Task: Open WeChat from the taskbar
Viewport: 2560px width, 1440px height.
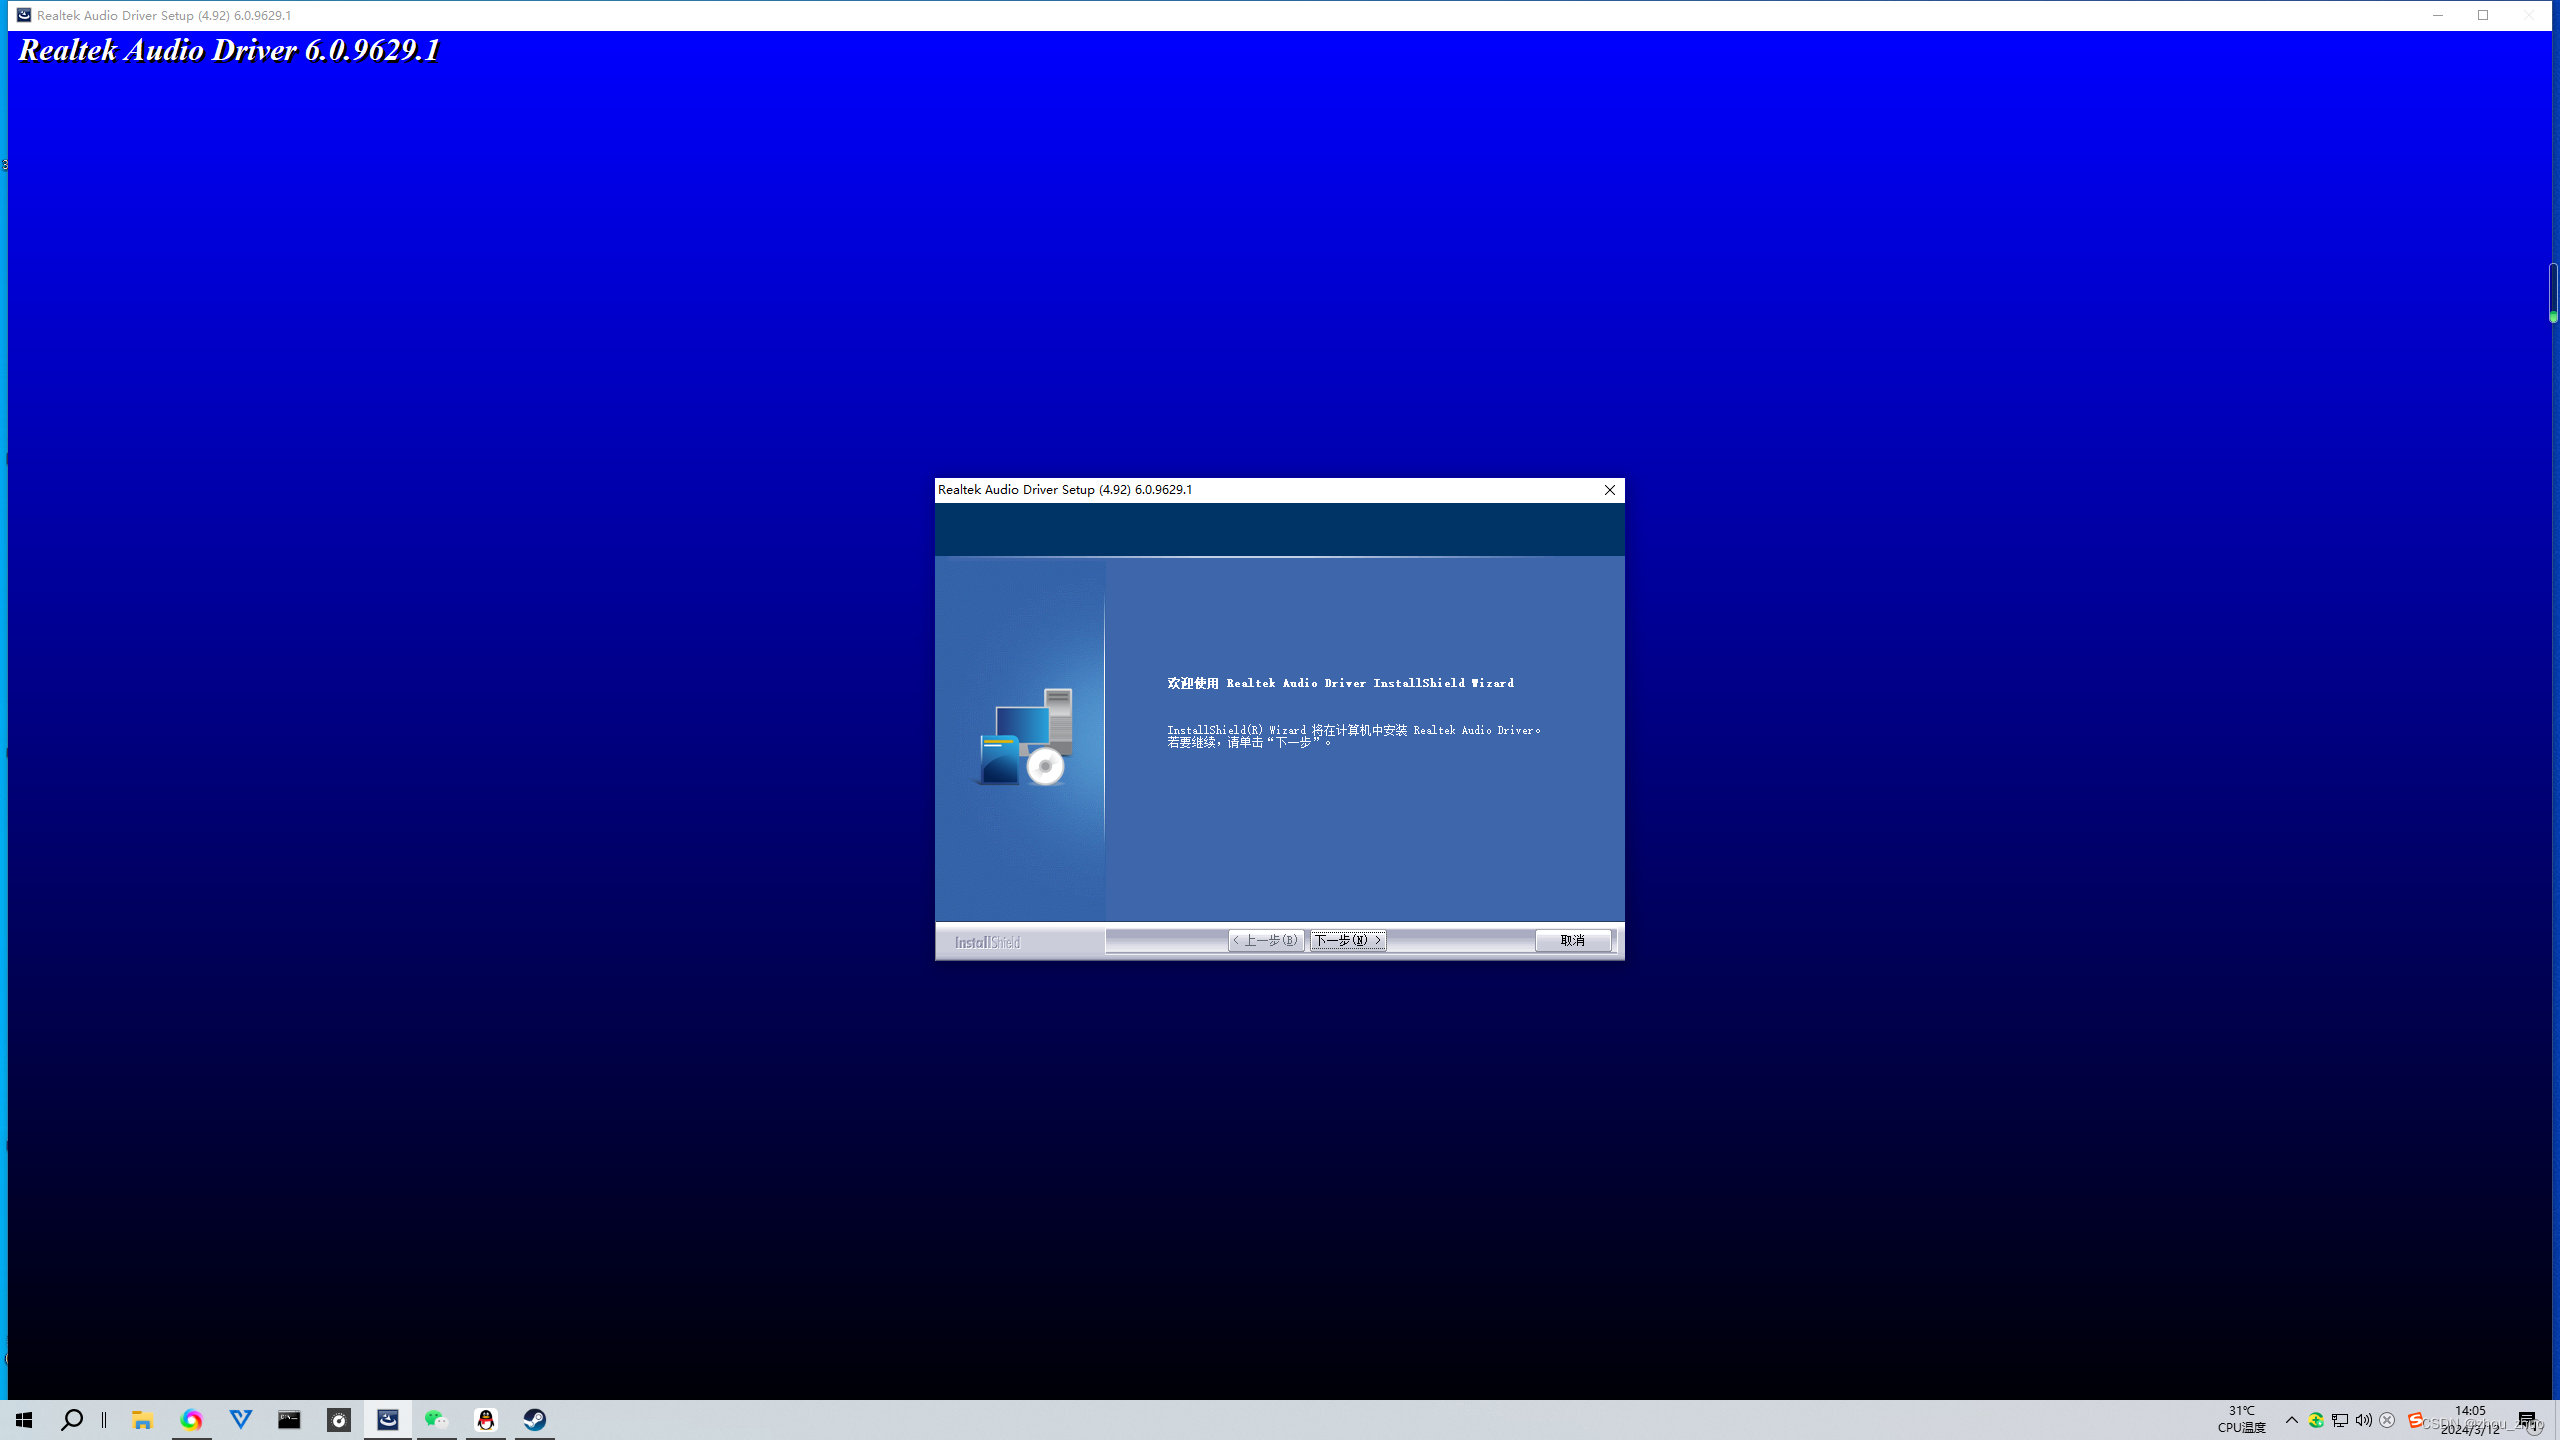Action: coord(436,1420)
